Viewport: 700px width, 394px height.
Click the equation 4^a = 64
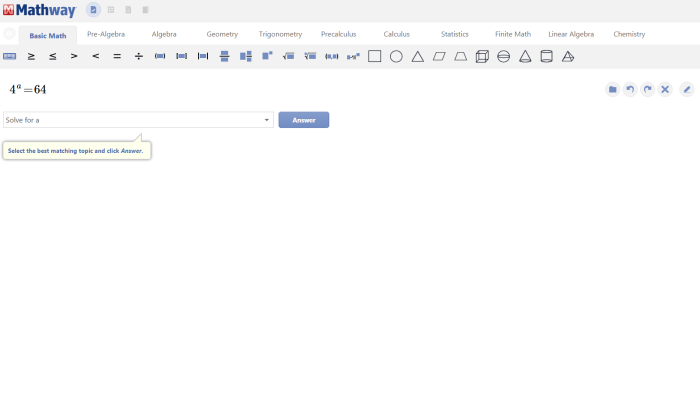(28, 89)
